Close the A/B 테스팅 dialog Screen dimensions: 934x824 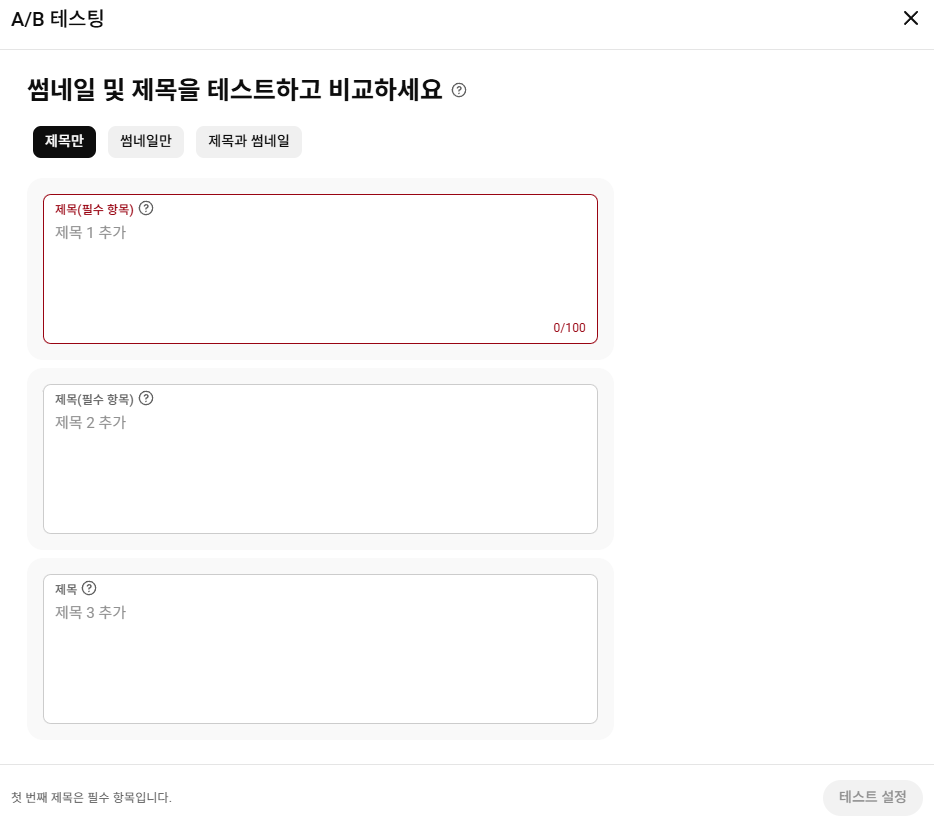tap(910, 18)
